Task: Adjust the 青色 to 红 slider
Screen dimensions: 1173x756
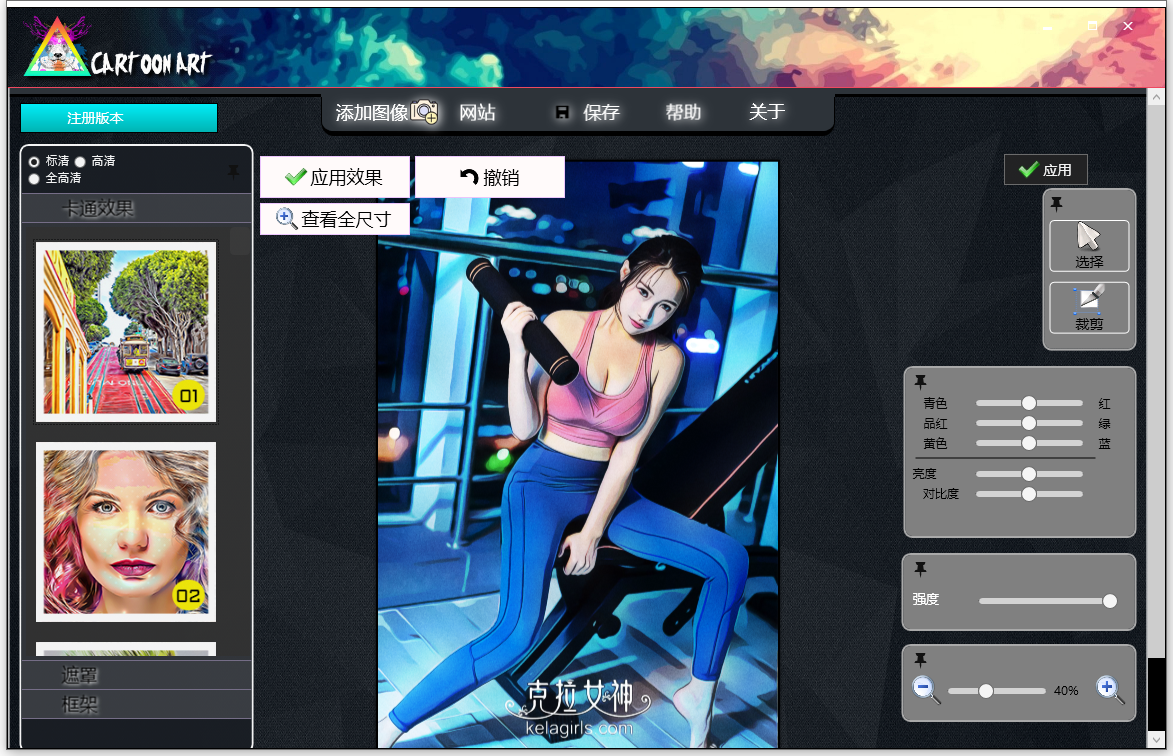Action: coord(1029,403)
